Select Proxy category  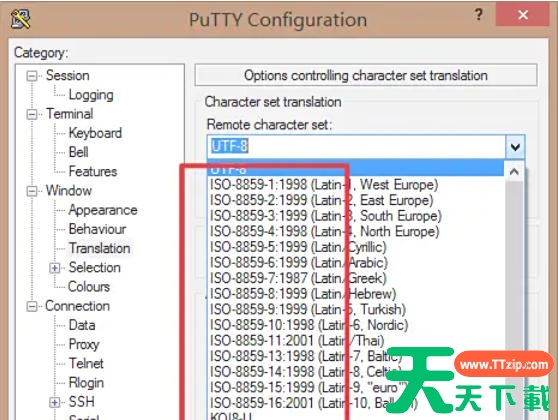point(84,345)
